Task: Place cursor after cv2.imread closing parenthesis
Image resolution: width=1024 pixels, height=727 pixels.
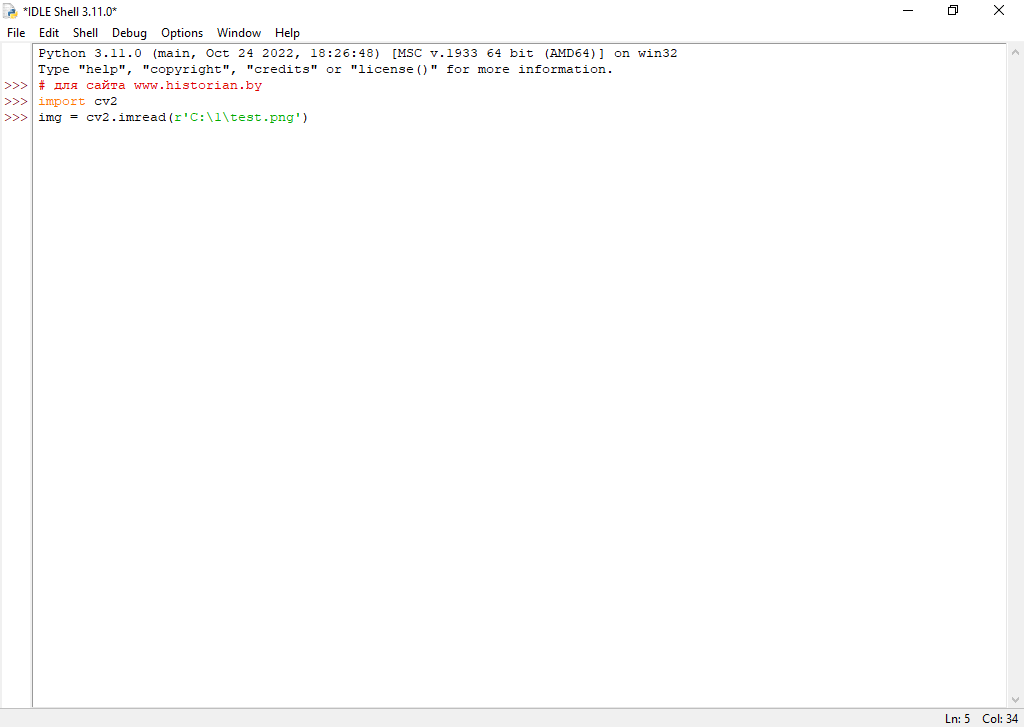Action: (x=310, y=118)
